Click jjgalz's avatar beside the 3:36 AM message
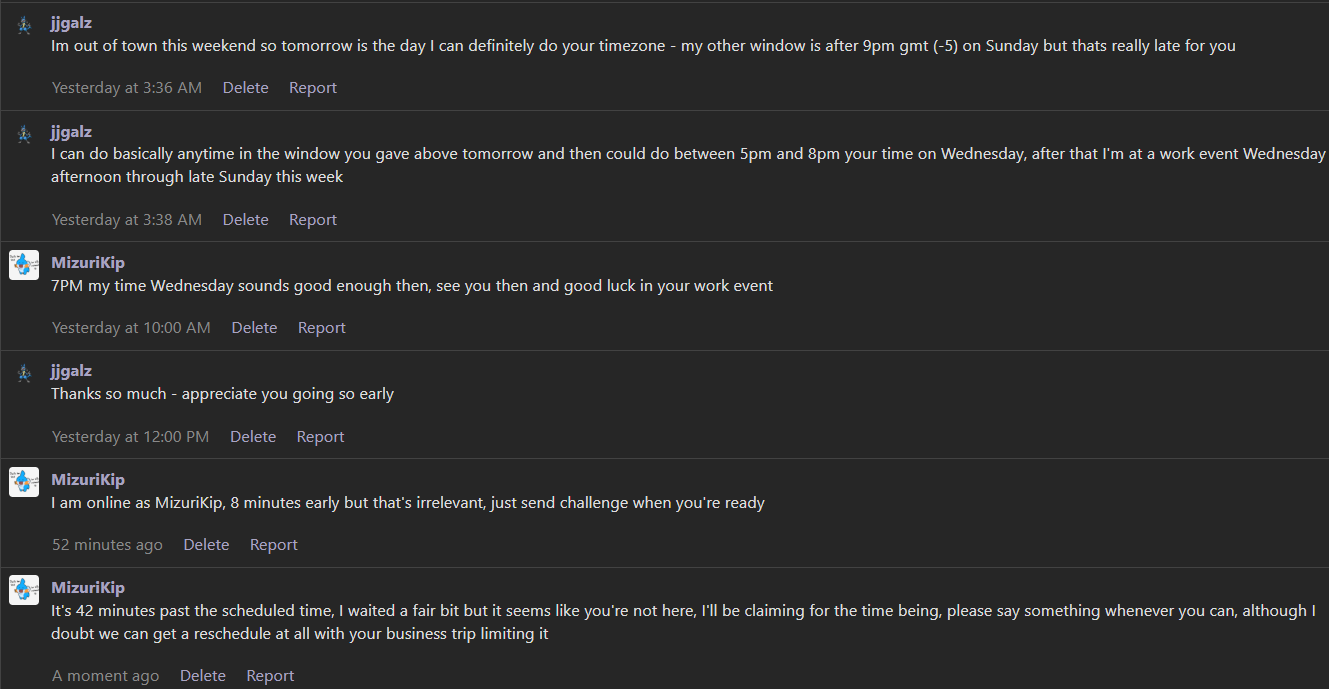 [x=24, y=26]
